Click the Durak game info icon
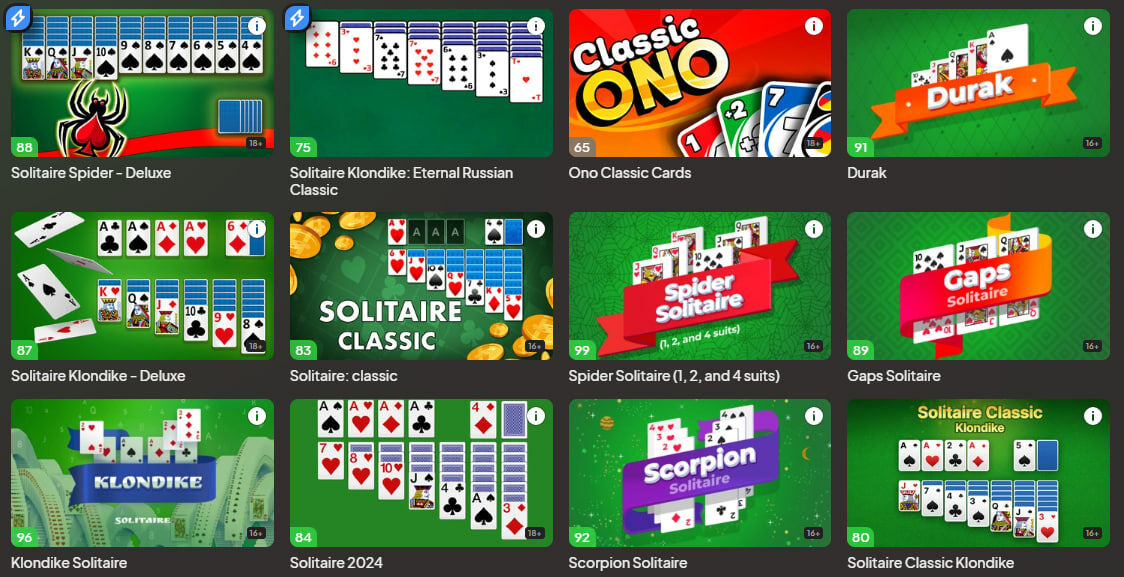The image size is (1124, 577). coord(1092,27)
